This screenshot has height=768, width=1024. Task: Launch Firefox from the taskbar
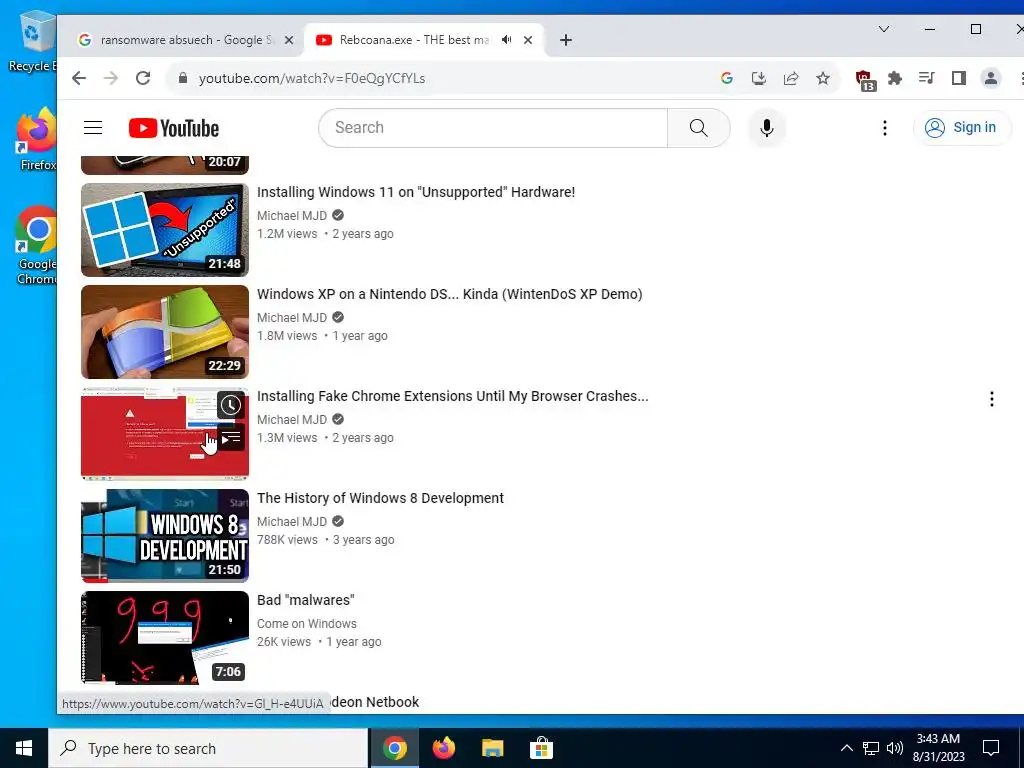[443, 748]
